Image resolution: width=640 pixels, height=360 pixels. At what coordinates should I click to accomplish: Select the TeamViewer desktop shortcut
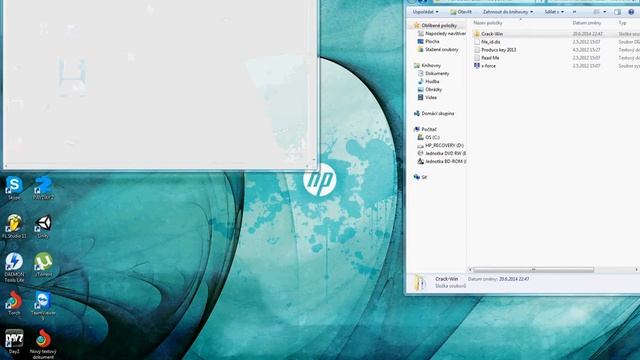43,305
